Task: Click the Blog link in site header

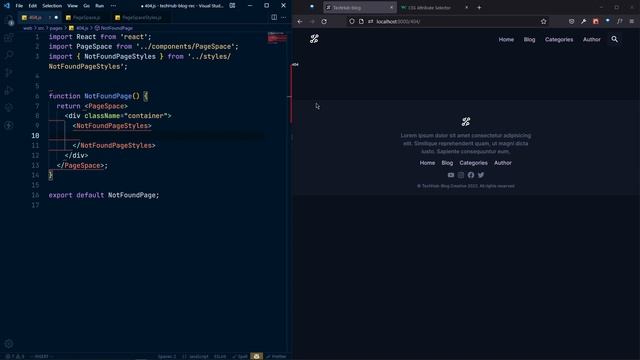Action: pyautogui.click(x=529, y=40)
